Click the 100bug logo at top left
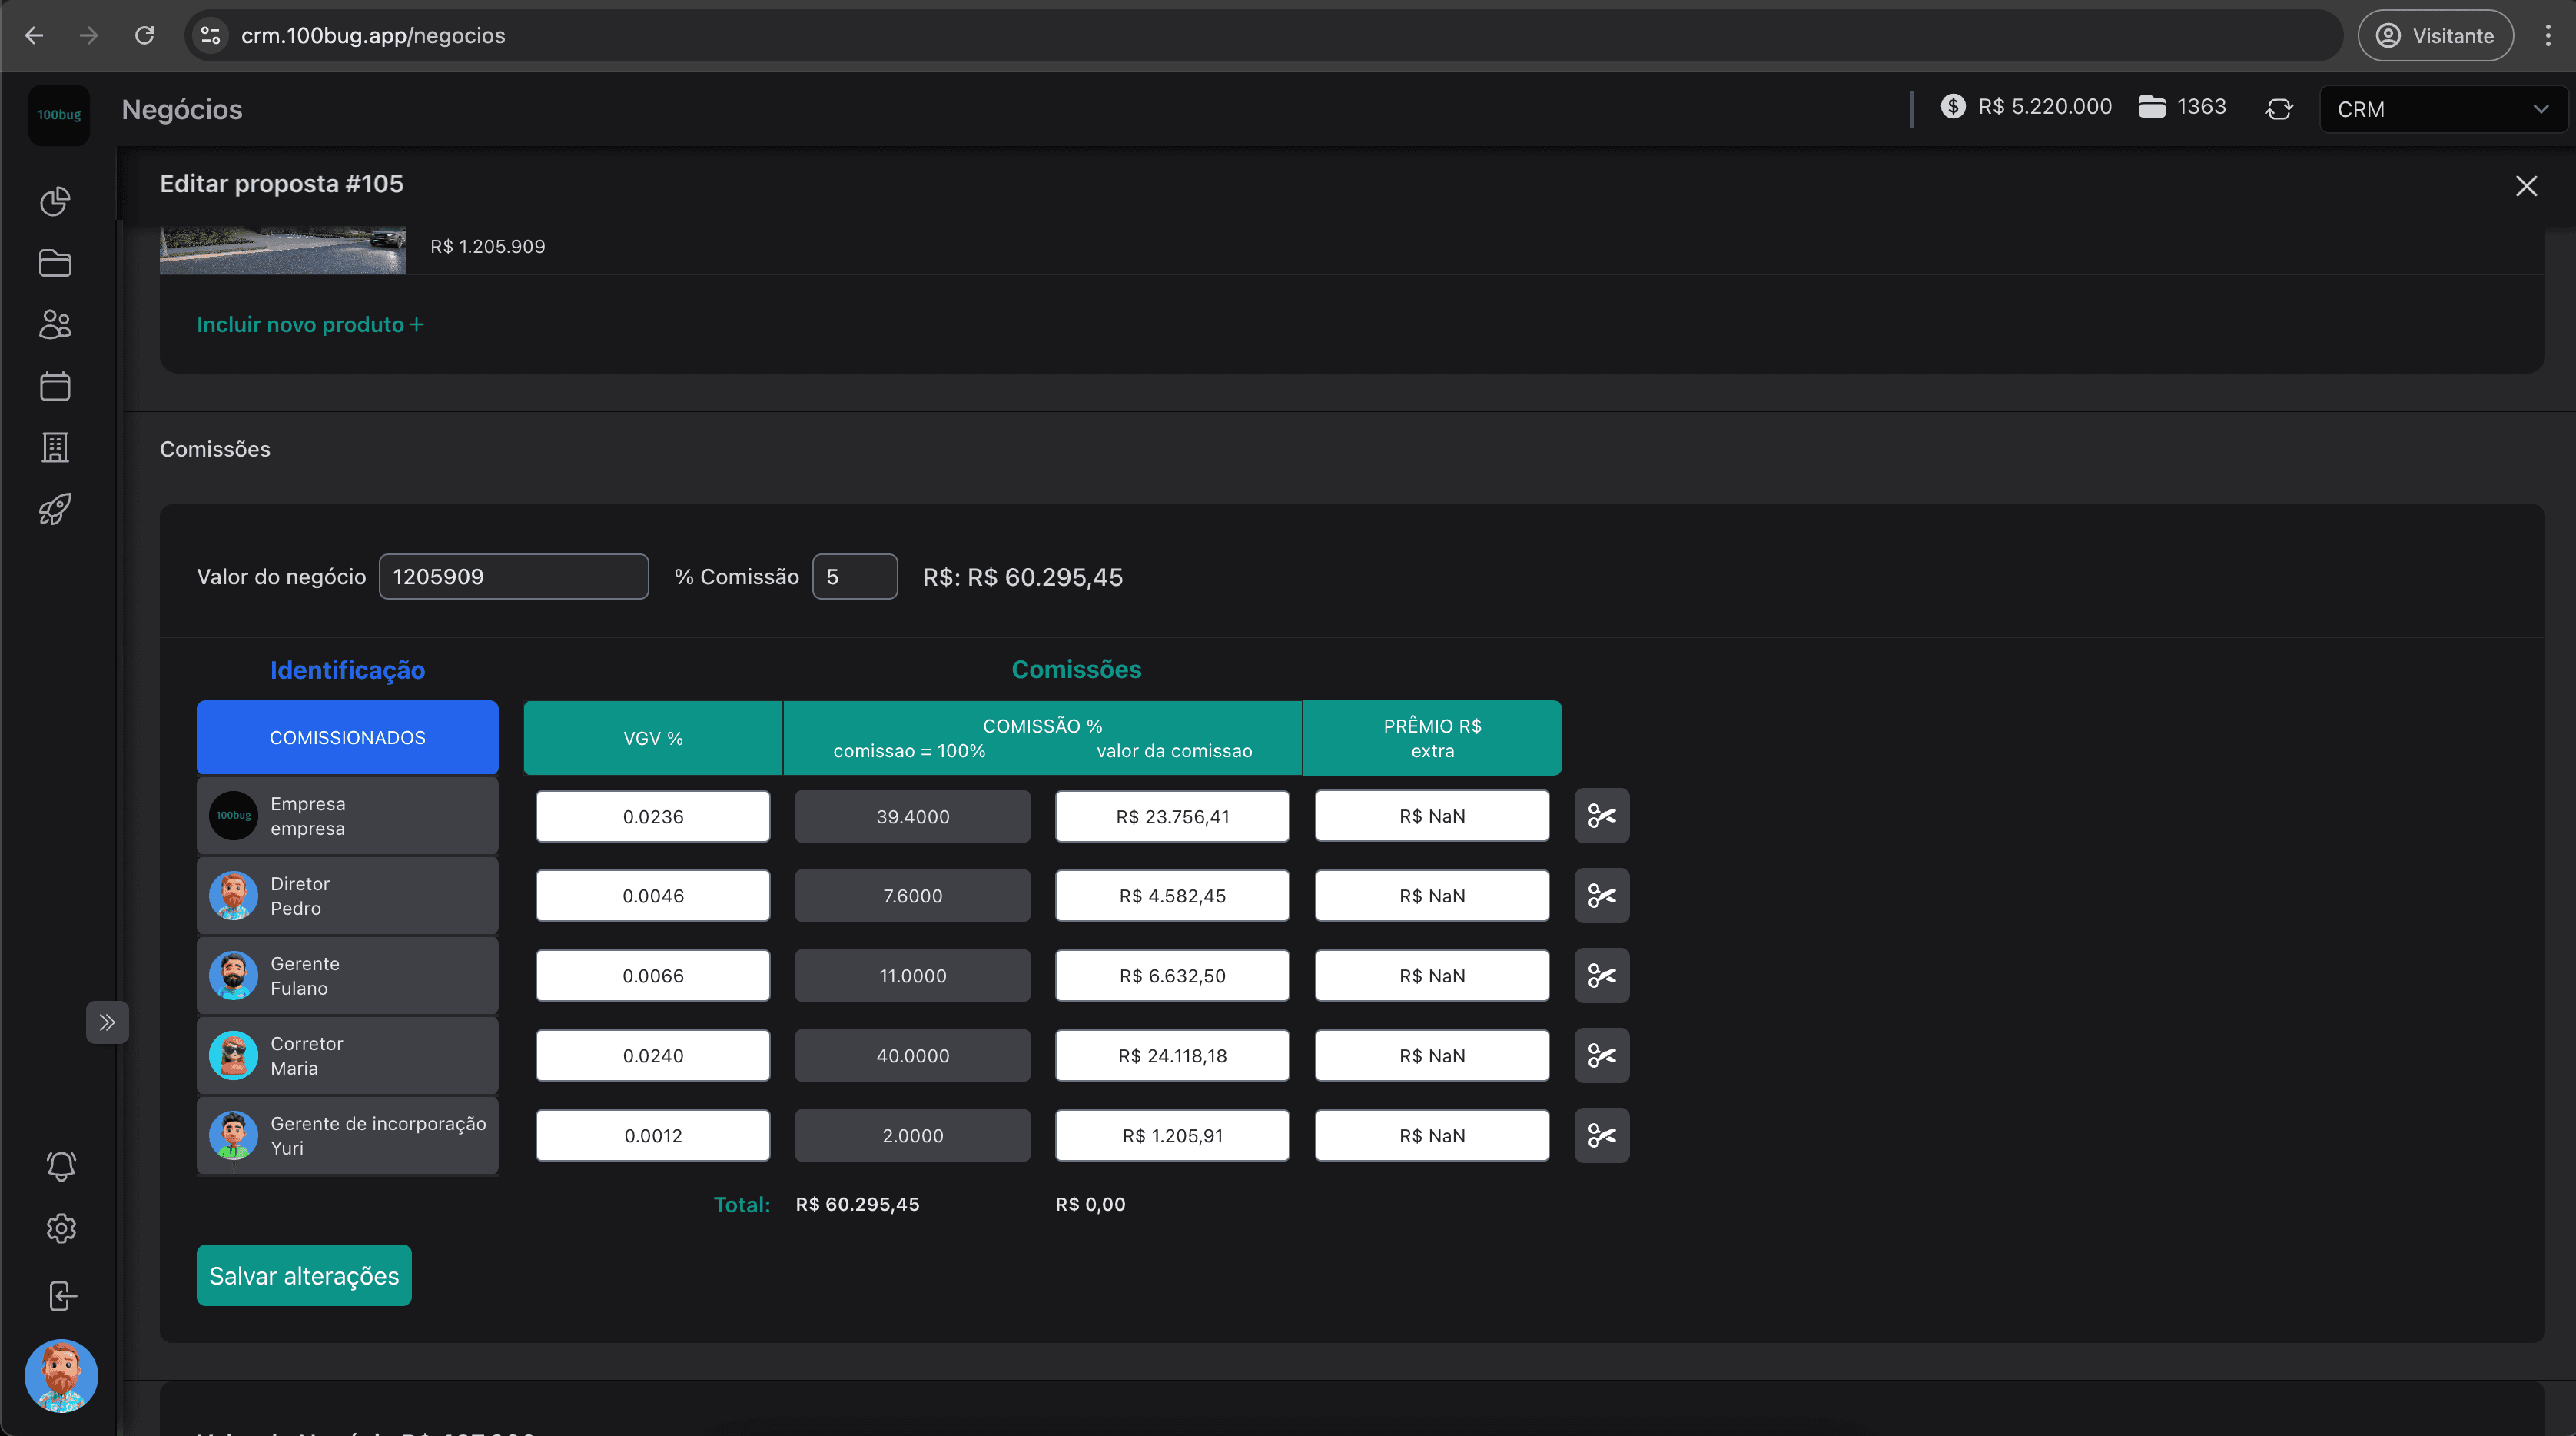Image resolution: width=2576 pixels, height=1436 pixels. (59, 115)
